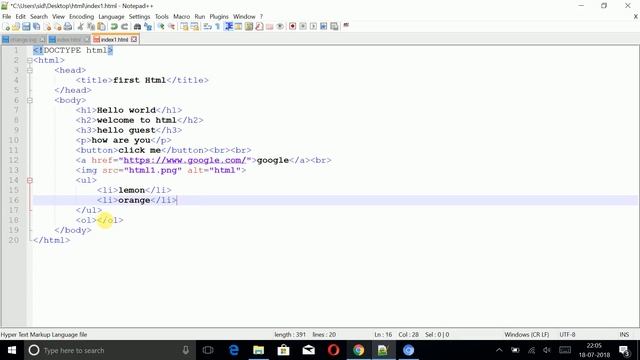Open the Plugins menu

(219, 16)
